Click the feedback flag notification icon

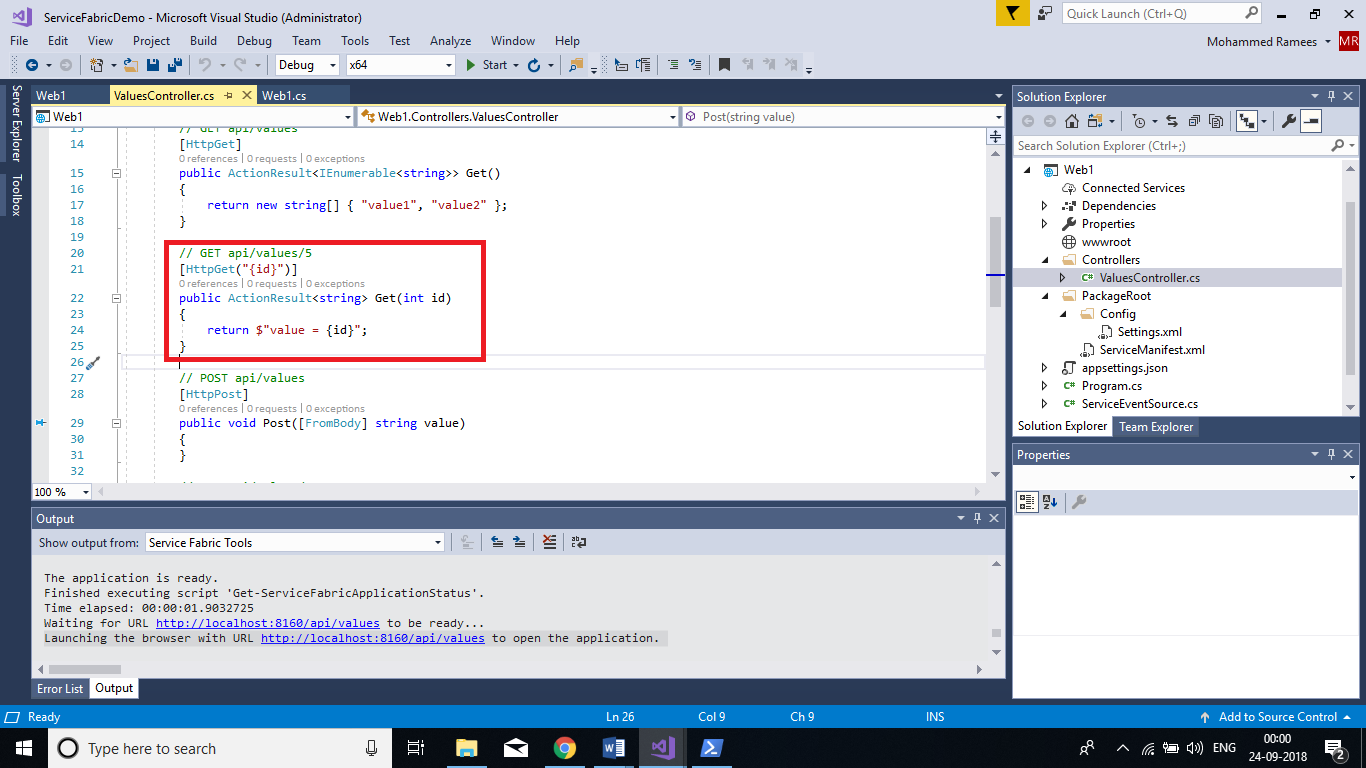pyautogui.click(x=1011, y=13)
